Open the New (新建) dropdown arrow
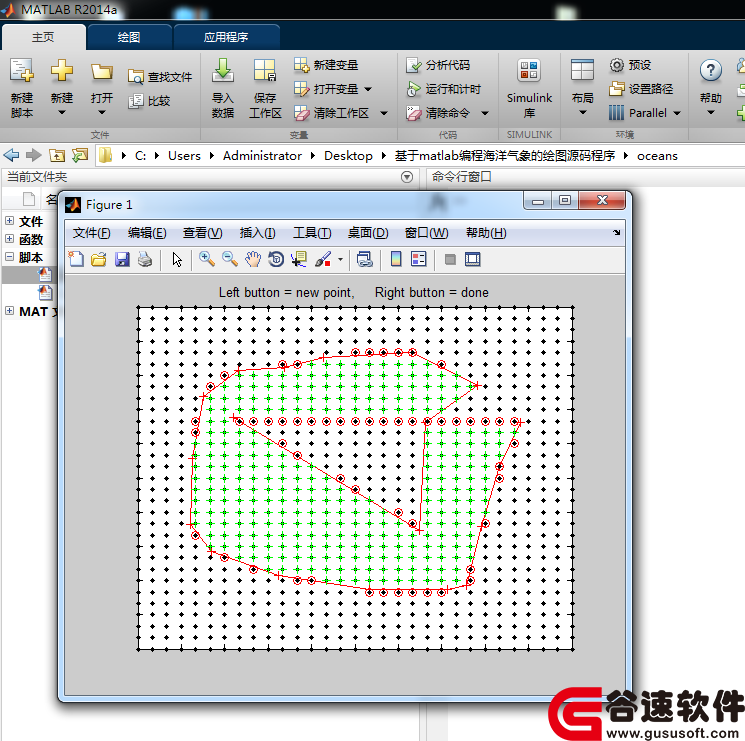 click(62, 113)
